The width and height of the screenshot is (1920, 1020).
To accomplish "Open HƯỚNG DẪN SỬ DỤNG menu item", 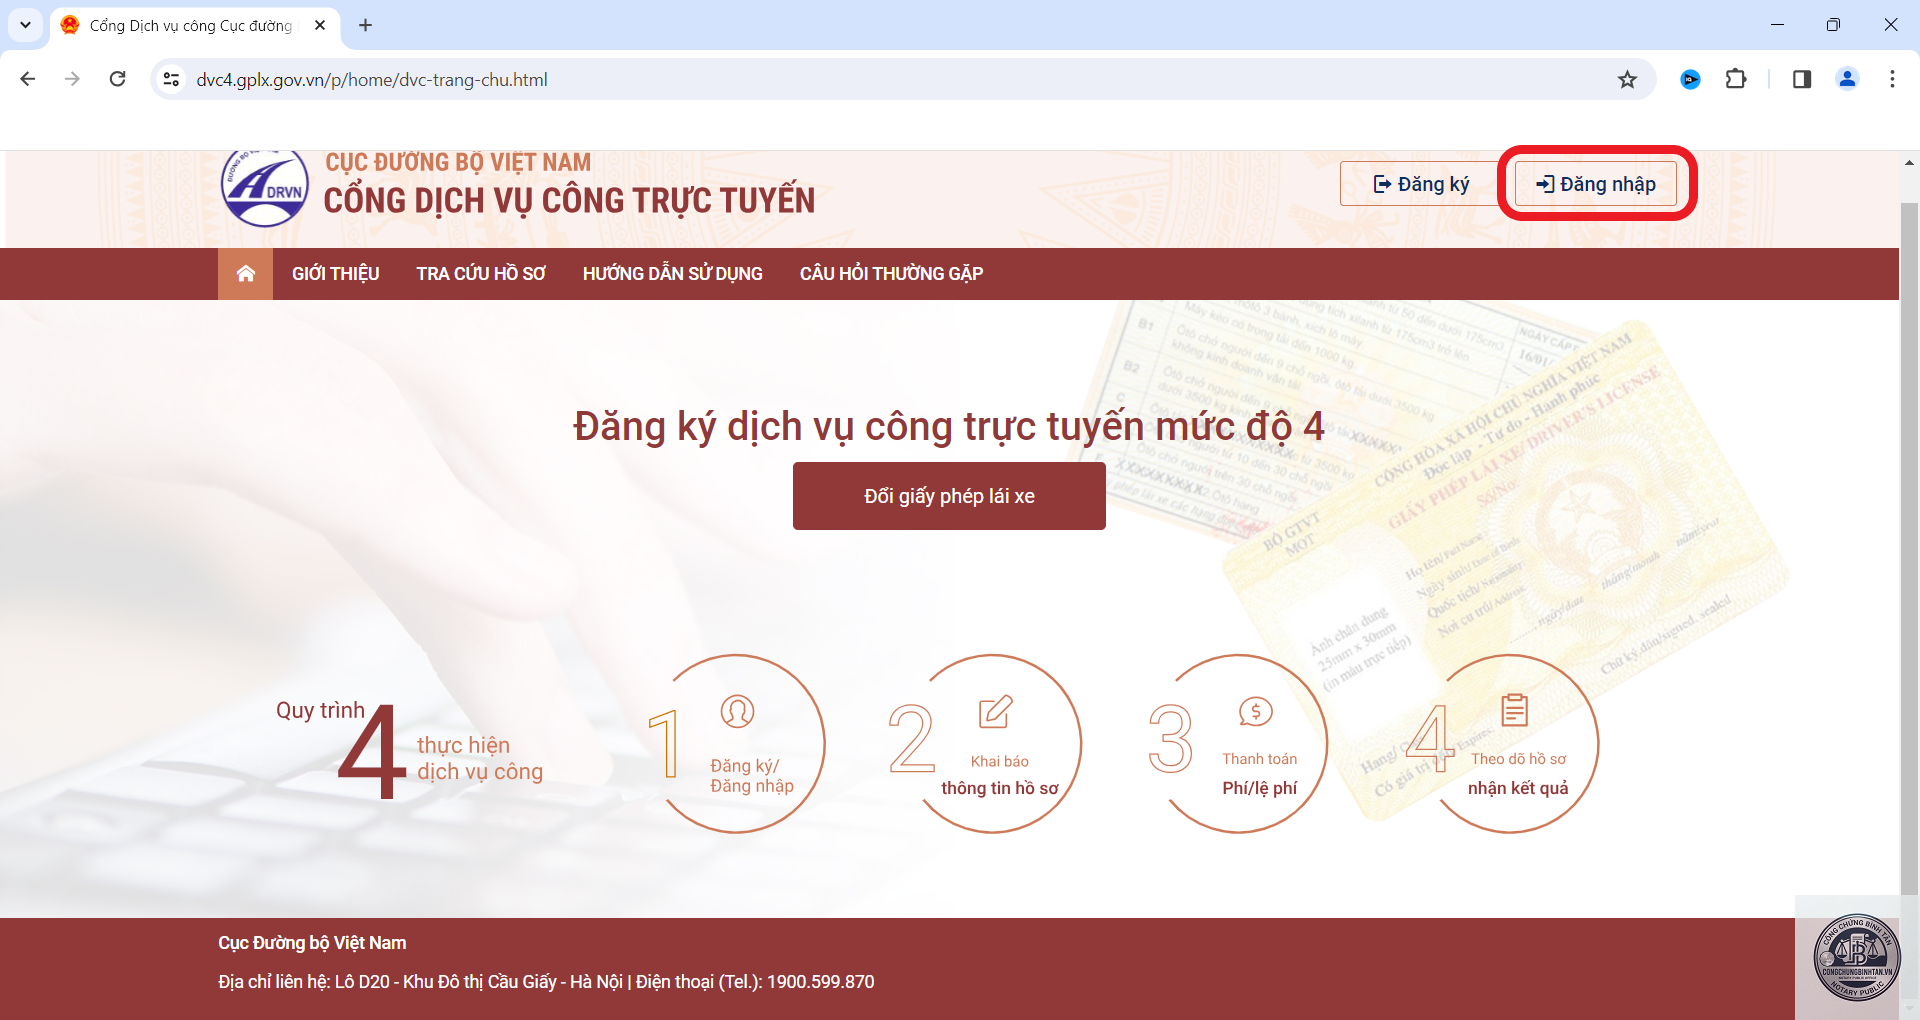I will click(x=672, y=274).
